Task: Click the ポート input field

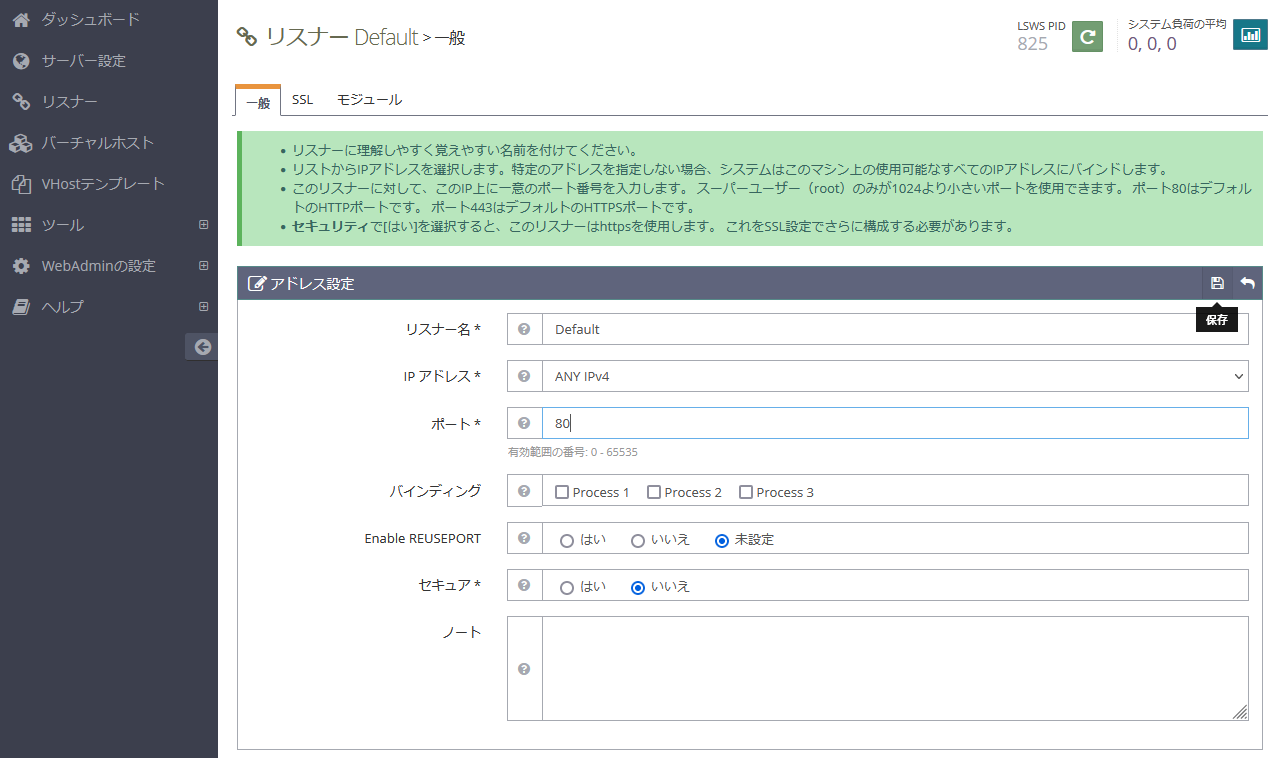Action: coord(895,423)
